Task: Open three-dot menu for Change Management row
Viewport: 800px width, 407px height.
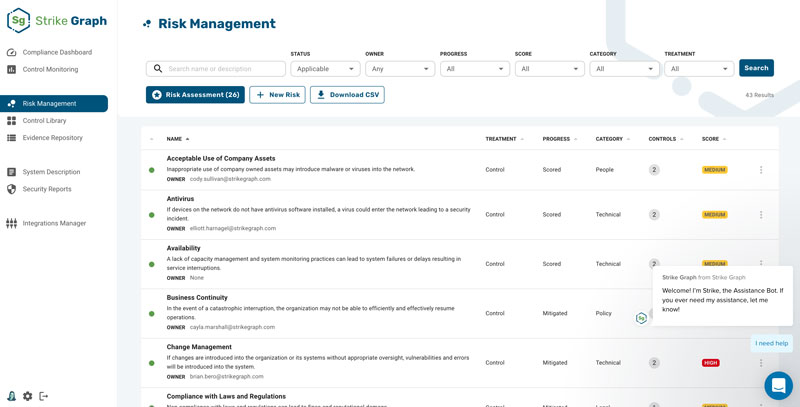Action: click(761, 363)
